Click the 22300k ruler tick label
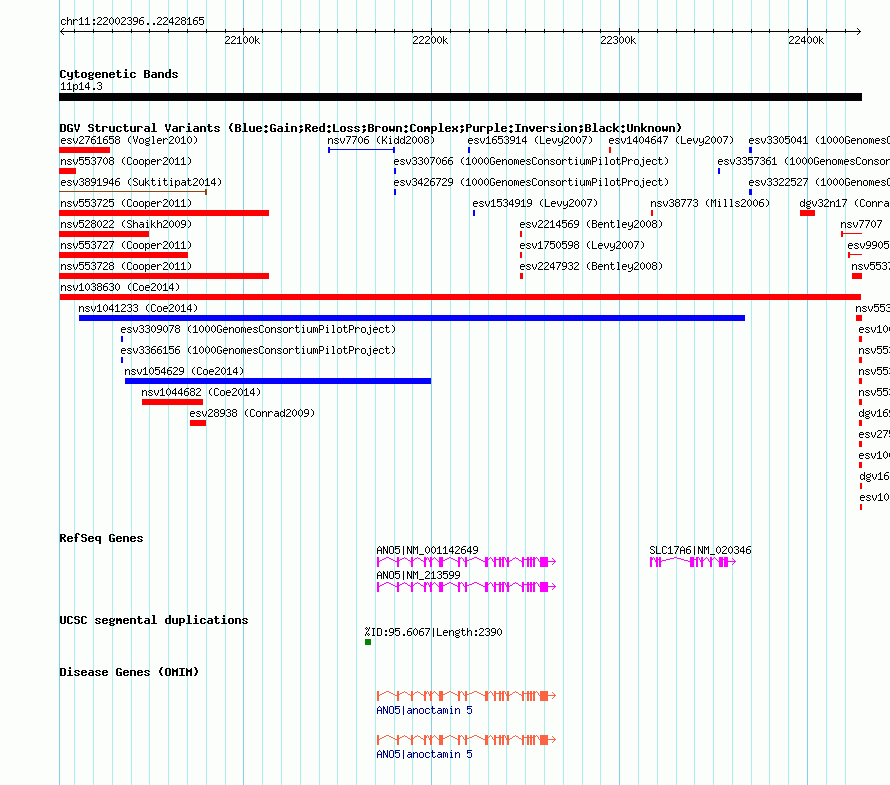 [618, 40]
